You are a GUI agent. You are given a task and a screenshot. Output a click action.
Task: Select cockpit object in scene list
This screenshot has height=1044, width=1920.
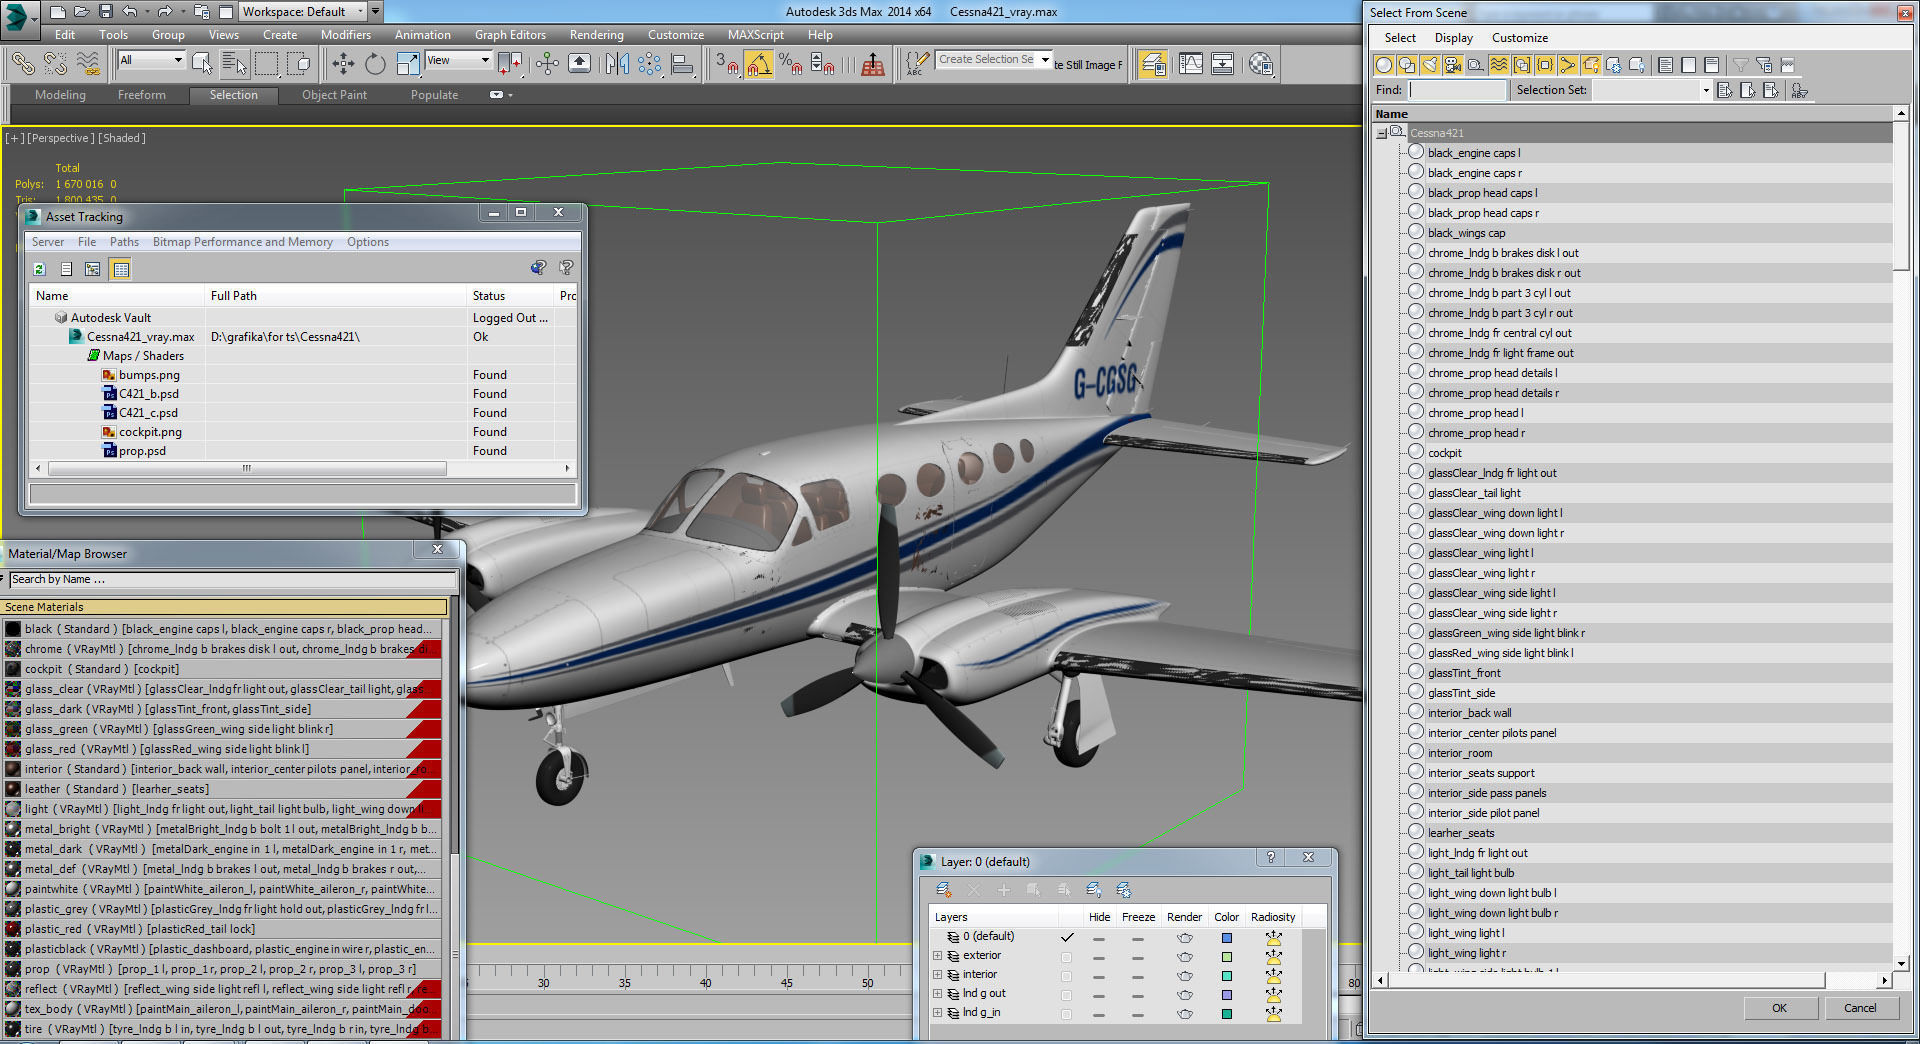click(1444, 453)
